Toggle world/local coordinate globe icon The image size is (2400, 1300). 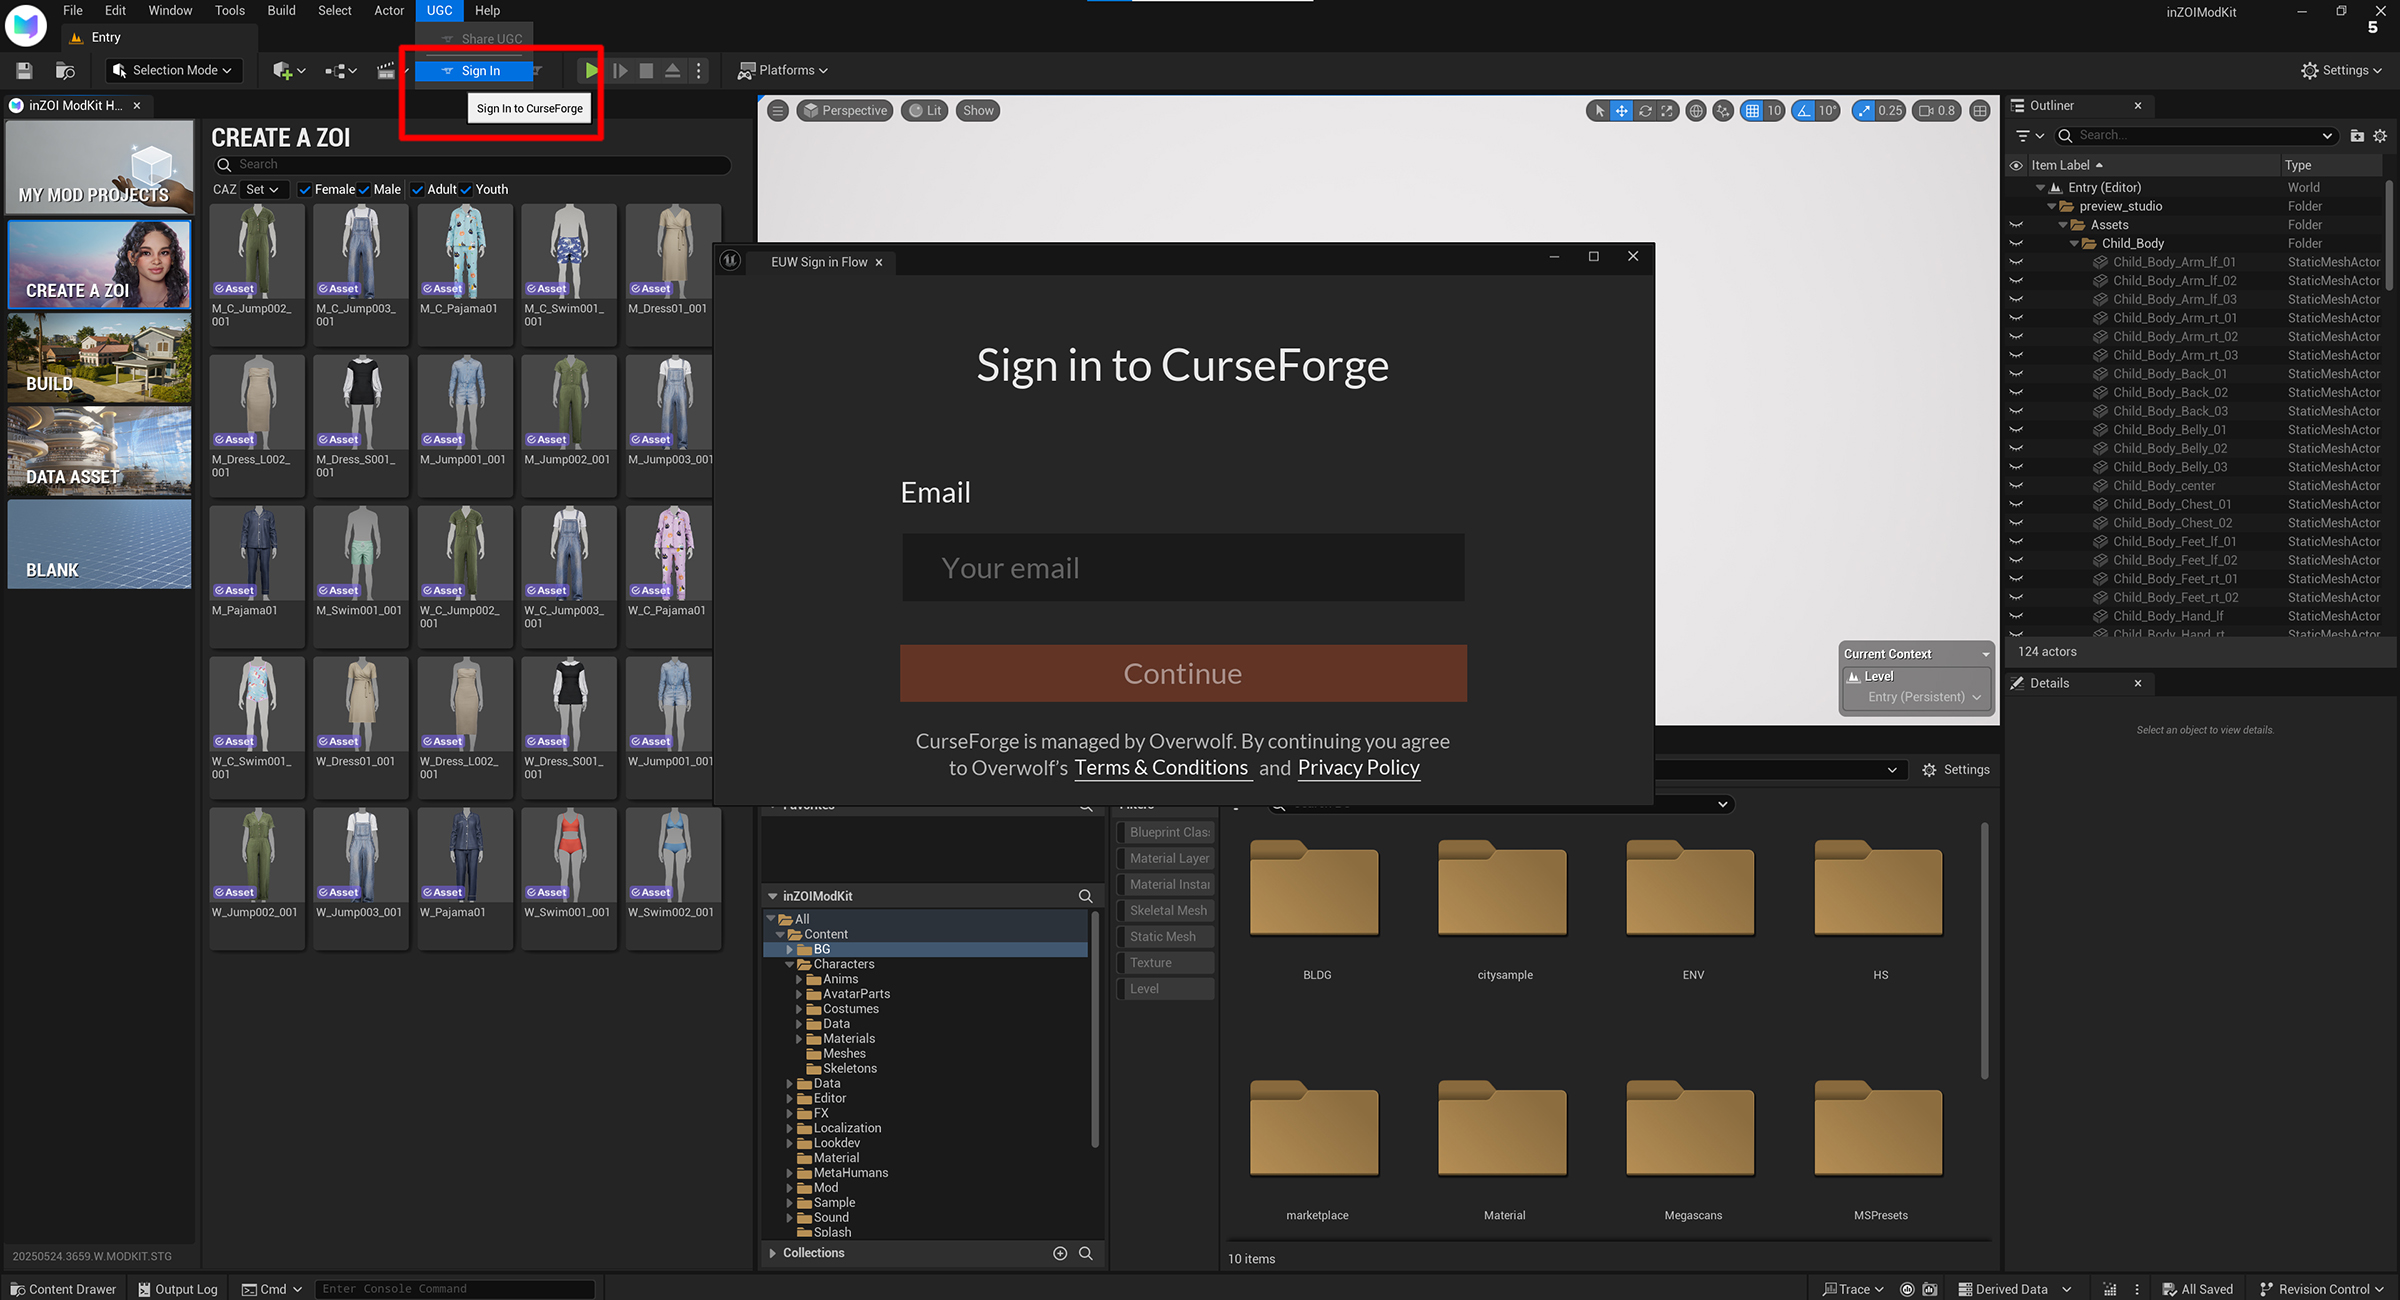(1696, 111)
